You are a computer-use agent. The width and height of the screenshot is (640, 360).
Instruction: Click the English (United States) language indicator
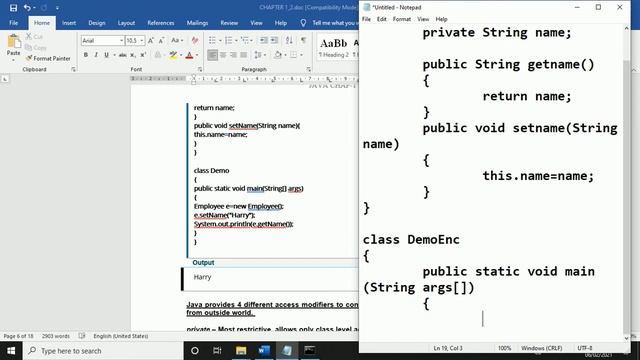(x=120, y=336)
